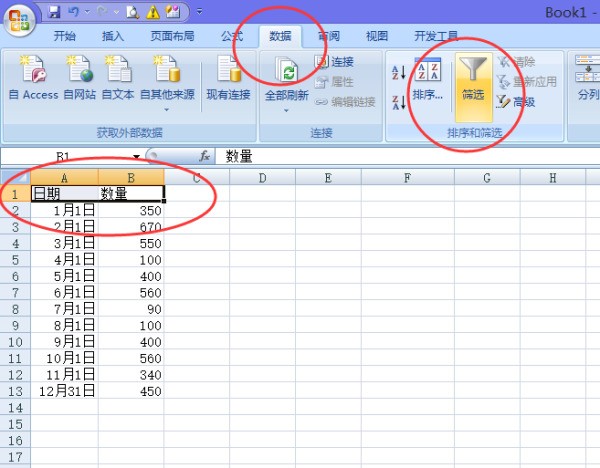Click in the formula bar showing 数量

pyautogui.click(x=408, y=156)
